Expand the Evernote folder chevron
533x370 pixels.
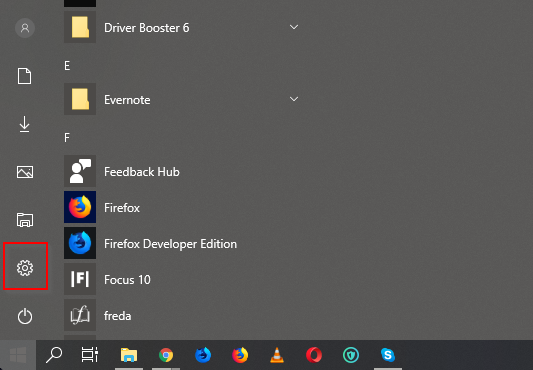[294, 99]
